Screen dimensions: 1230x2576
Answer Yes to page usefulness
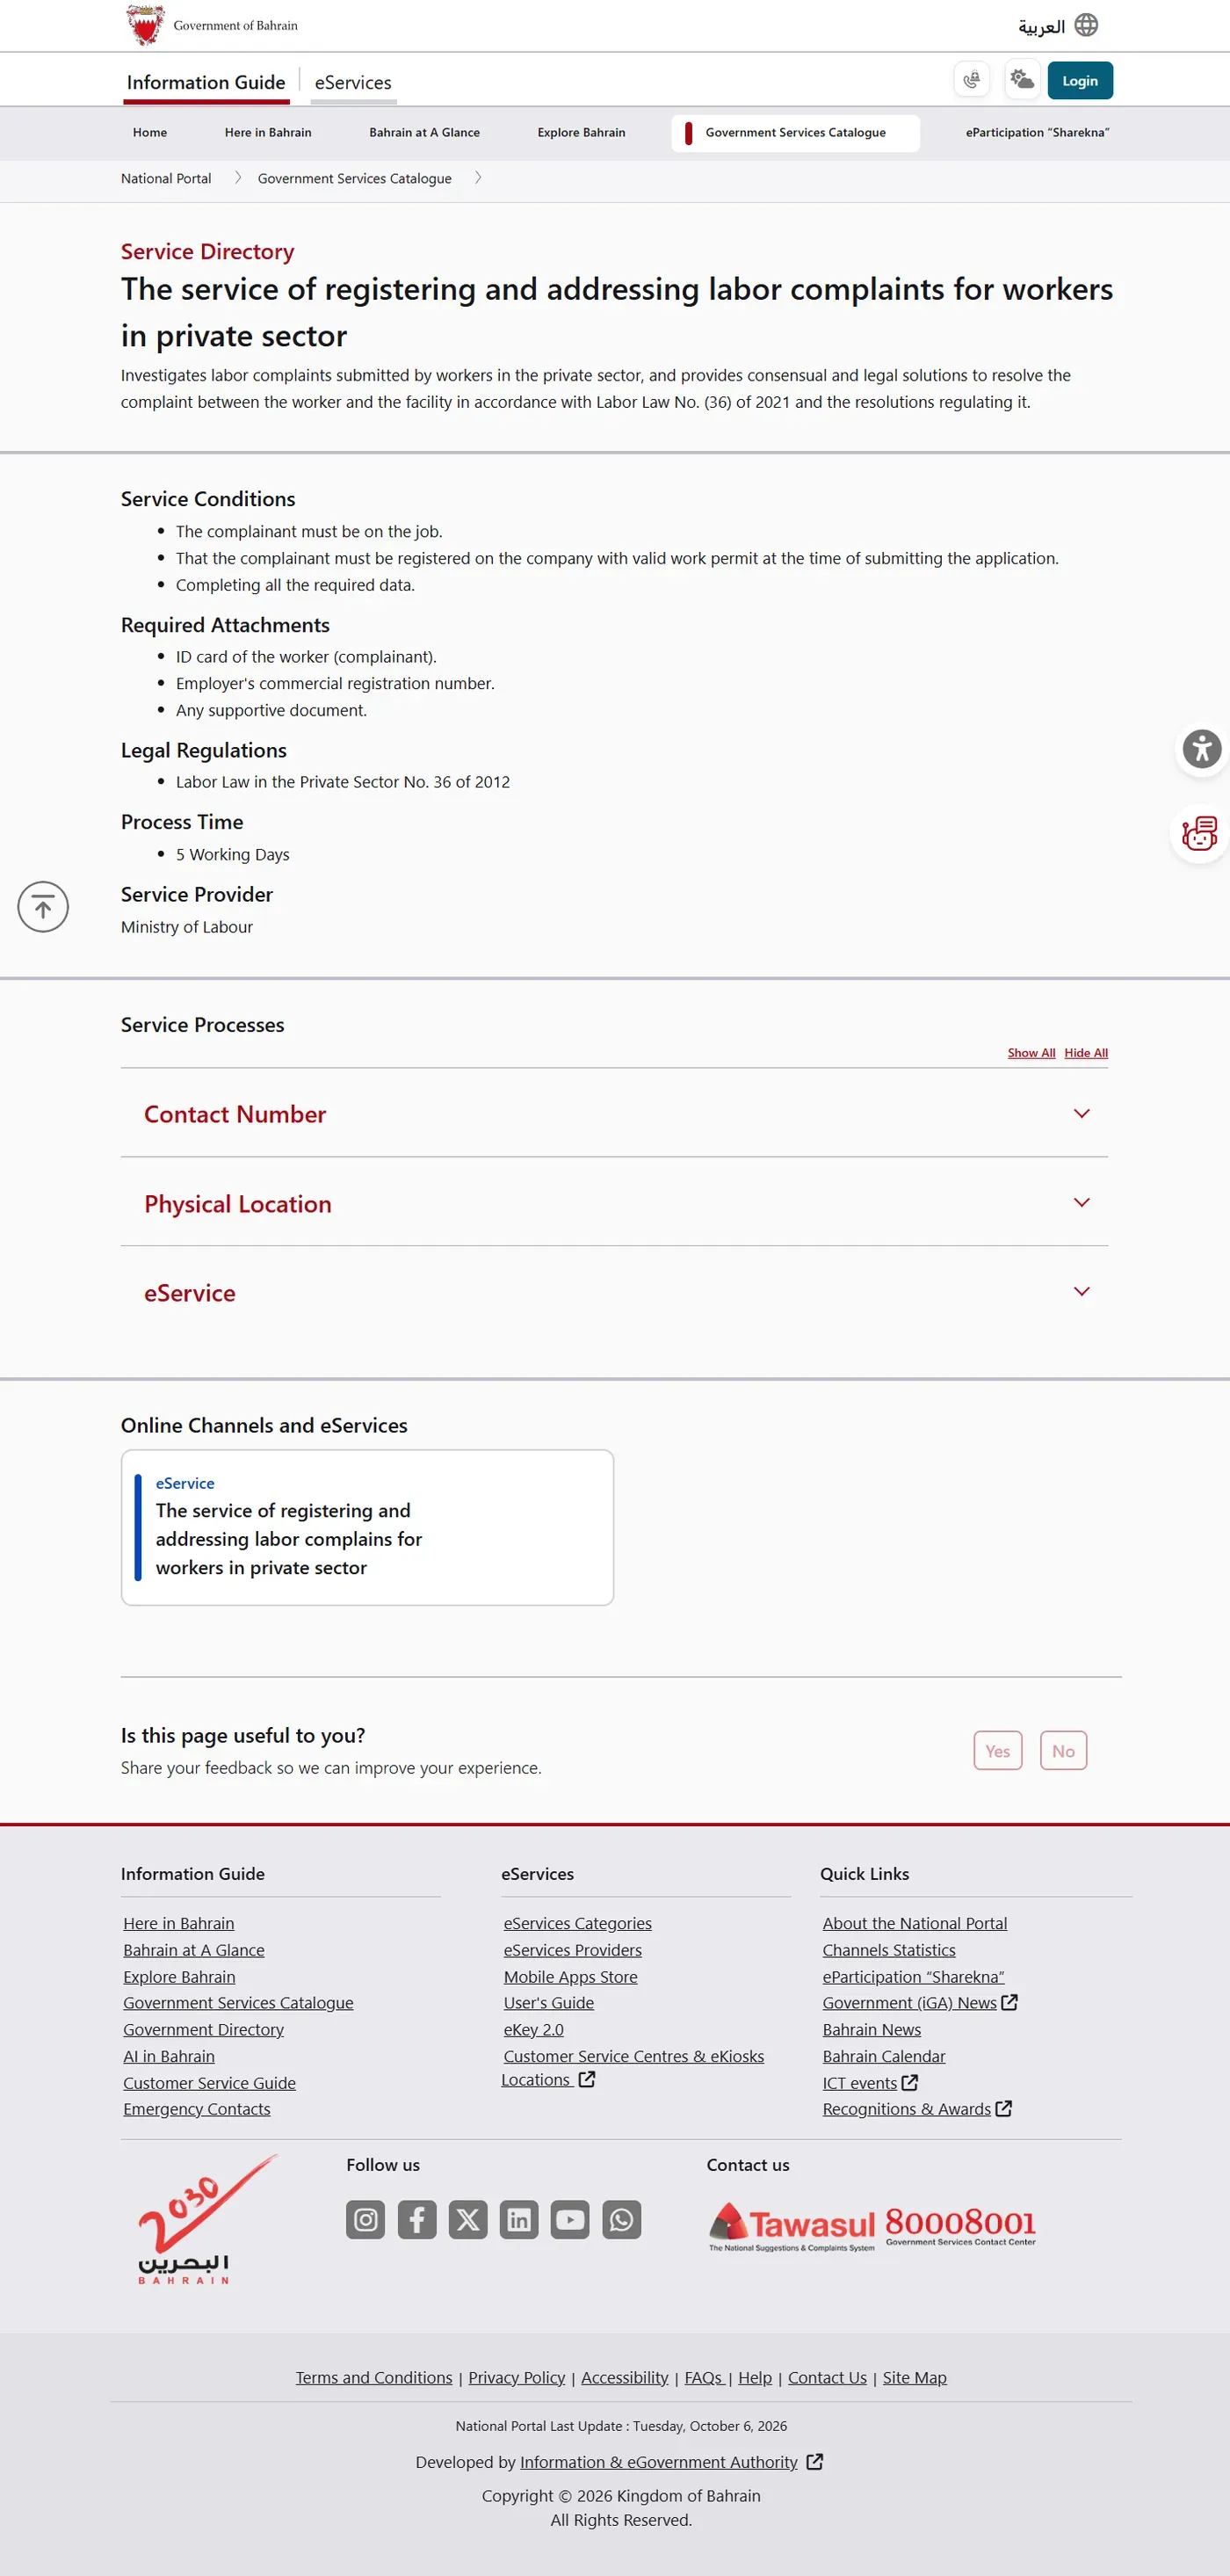click(x=997, y=1750)
